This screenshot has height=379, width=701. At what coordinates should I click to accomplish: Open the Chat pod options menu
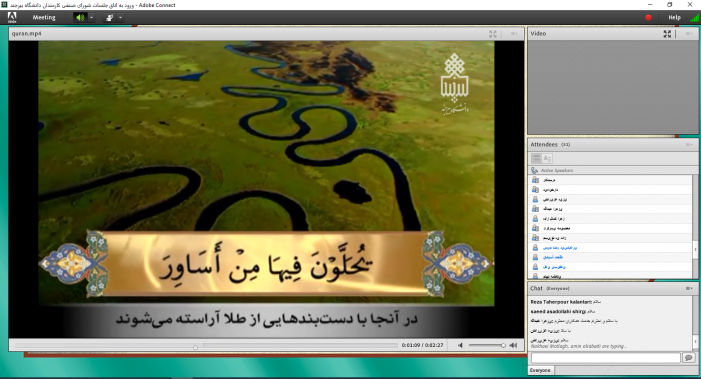(689, 288)
